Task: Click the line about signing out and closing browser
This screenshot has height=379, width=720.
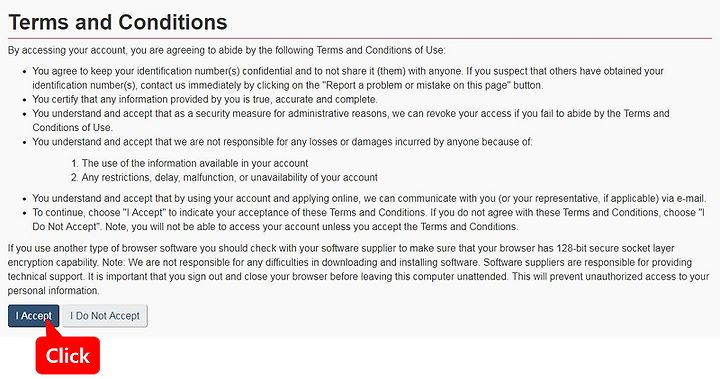Action: pos(358,277)
